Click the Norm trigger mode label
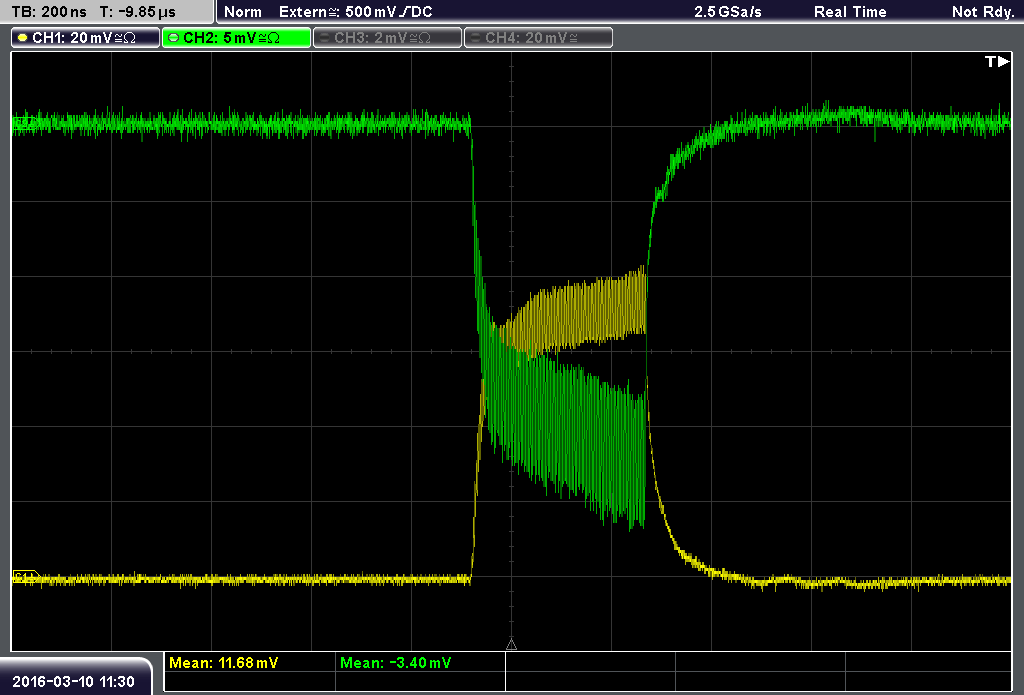The image size is (1024, 695). point(242,12)
